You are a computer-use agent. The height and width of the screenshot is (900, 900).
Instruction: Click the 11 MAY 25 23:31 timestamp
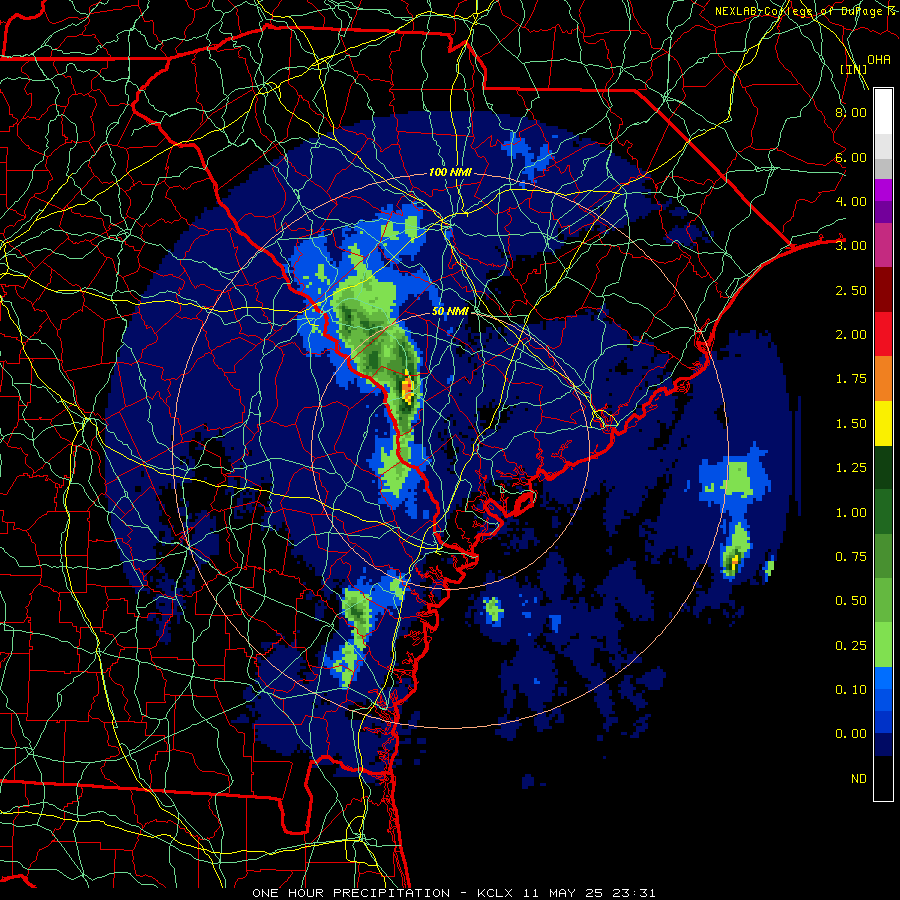(x=589, y=893)
